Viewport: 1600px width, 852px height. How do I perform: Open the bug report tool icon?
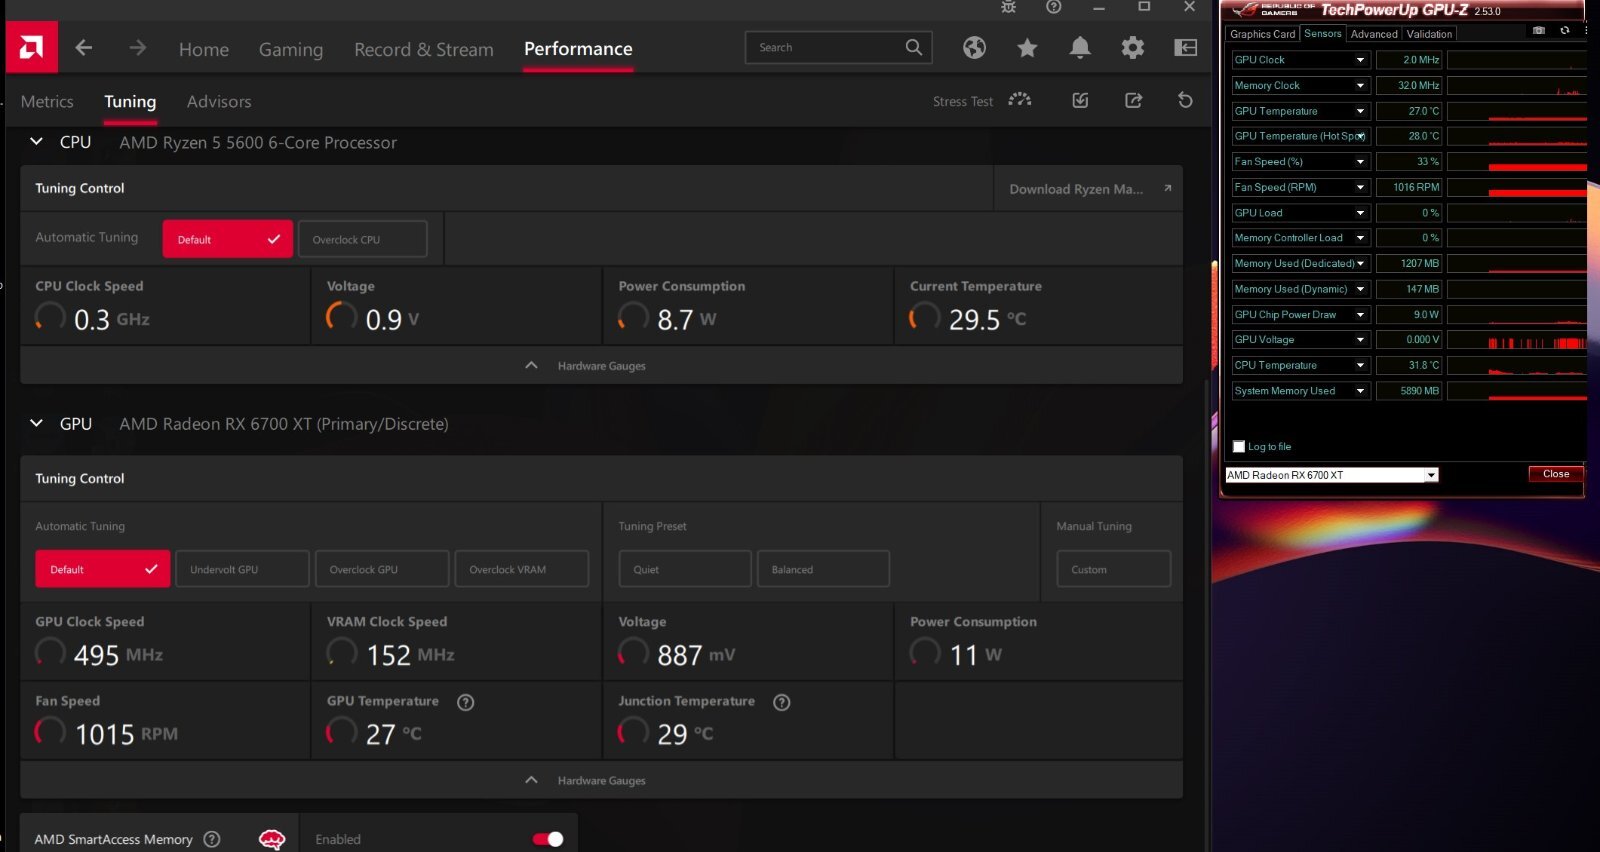[1008, 7]
